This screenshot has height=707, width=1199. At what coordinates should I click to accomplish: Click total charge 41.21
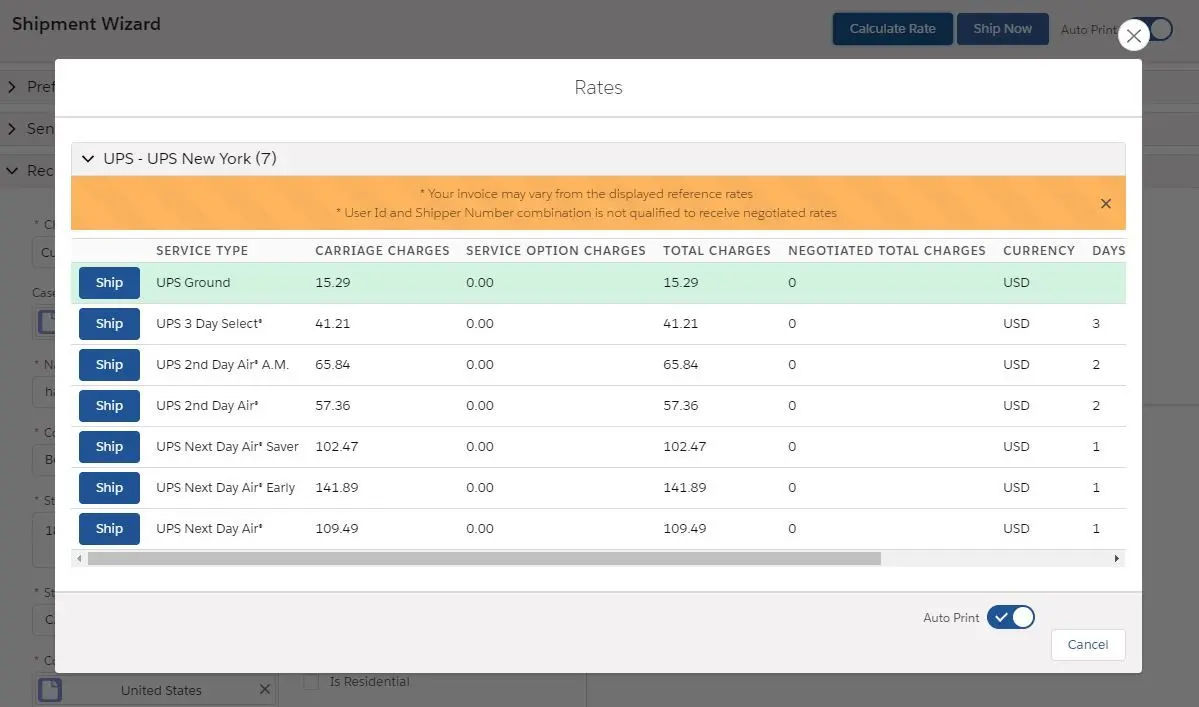pos(681,324)
